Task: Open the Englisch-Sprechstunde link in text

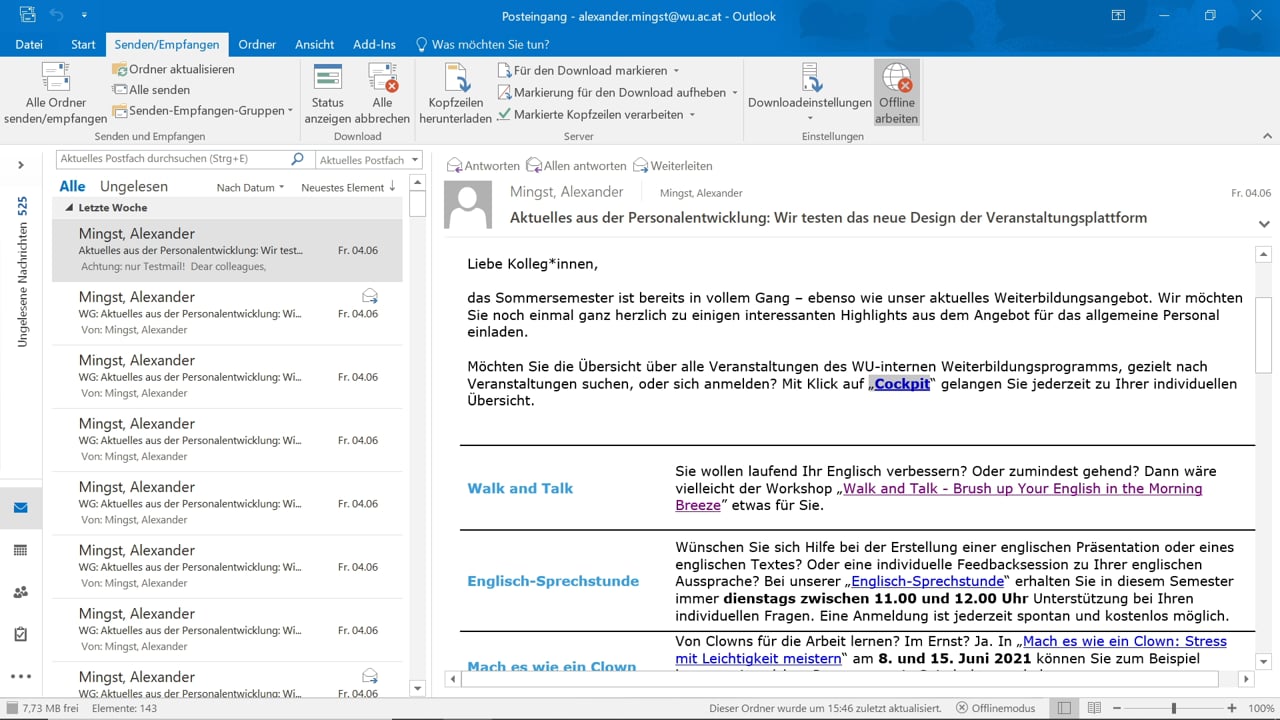Action: (928, 581)
